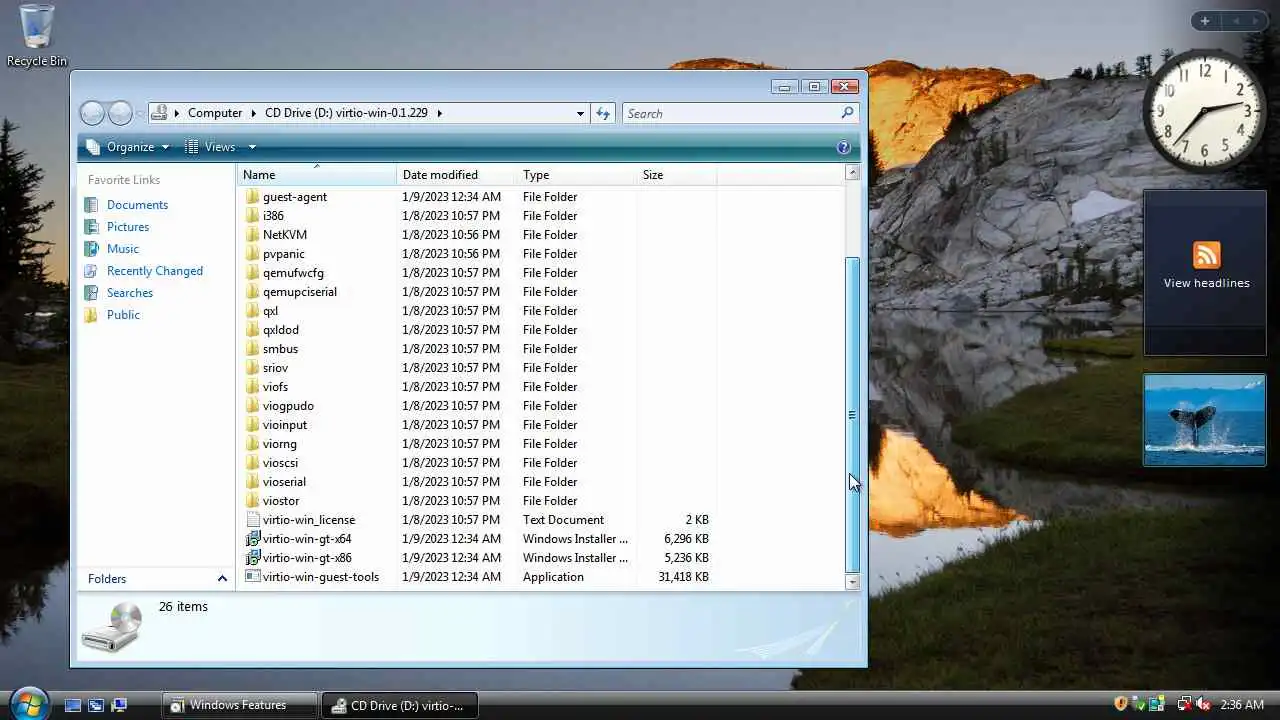Sort by the Name column header
Image resolution: width=1280 pixels, height=720 pixels.
pyautogui.click(x=316, y=175)
